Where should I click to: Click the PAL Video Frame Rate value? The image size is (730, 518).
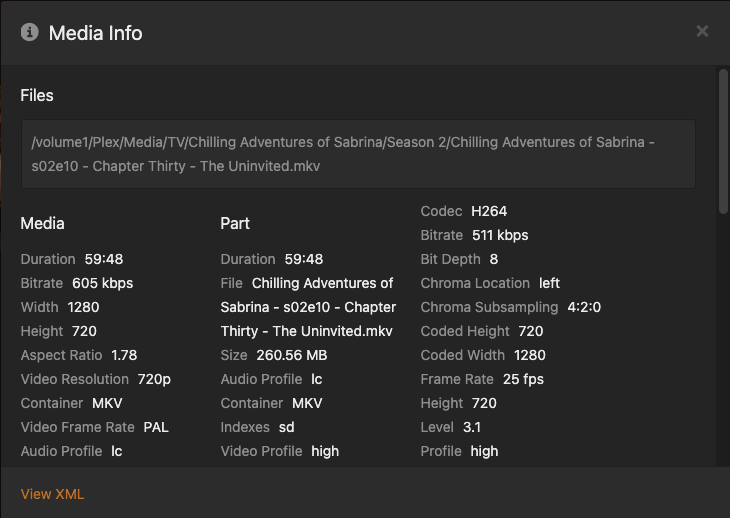(156, 427)
